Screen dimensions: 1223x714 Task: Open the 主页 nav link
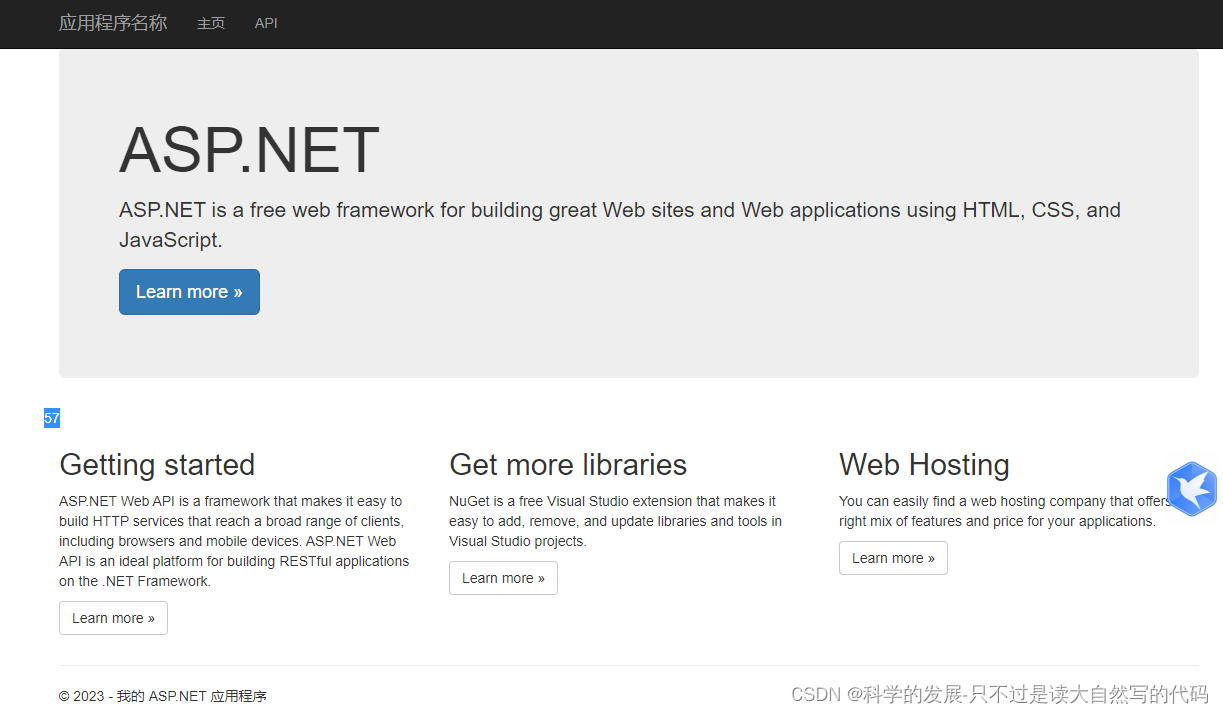[x=211, y=23]
